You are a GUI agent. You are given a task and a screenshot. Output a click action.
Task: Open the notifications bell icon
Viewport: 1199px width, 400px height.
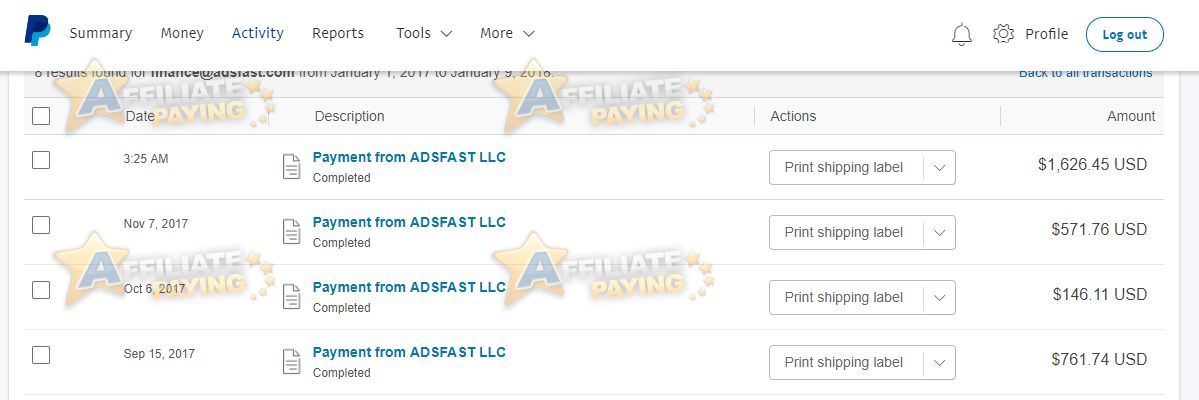click(962, 34)
